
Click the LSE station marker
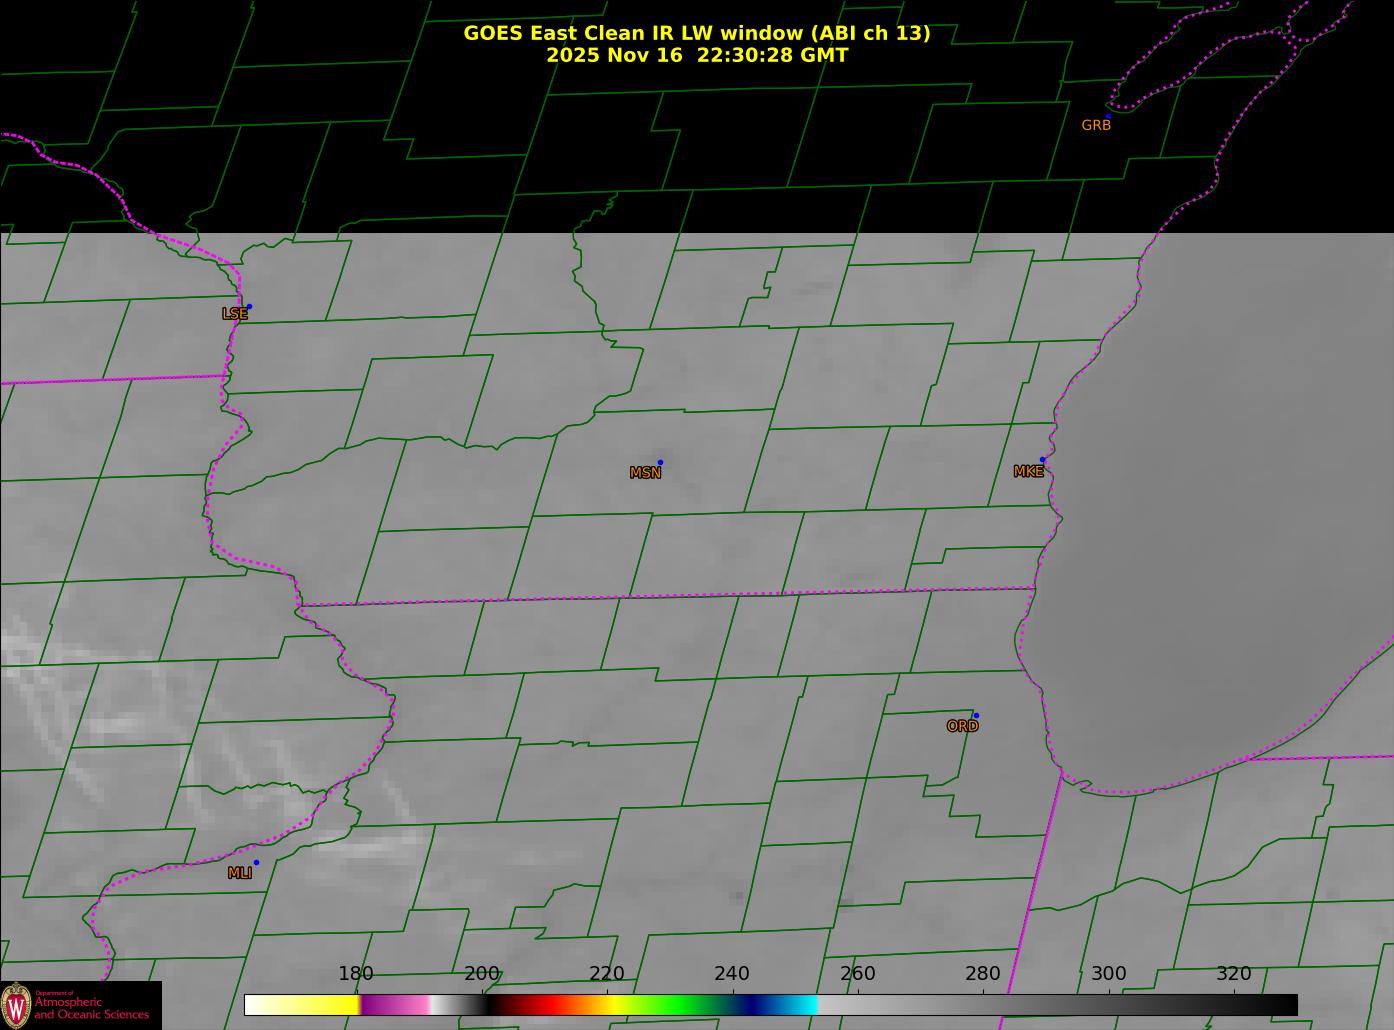coord(249,306)
